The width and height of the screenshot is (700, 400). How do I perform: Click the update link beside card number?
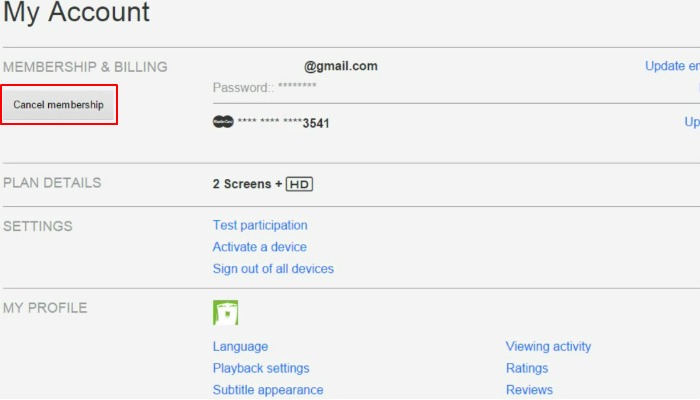click(691, 122)
